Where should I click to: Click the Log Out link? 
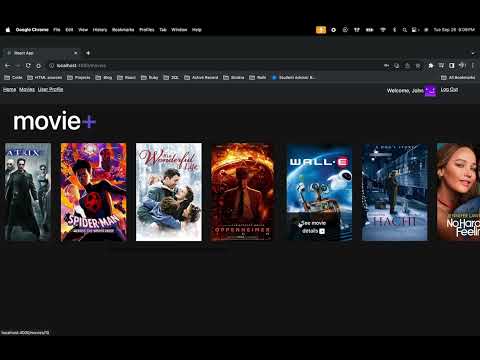coord(449,89)
